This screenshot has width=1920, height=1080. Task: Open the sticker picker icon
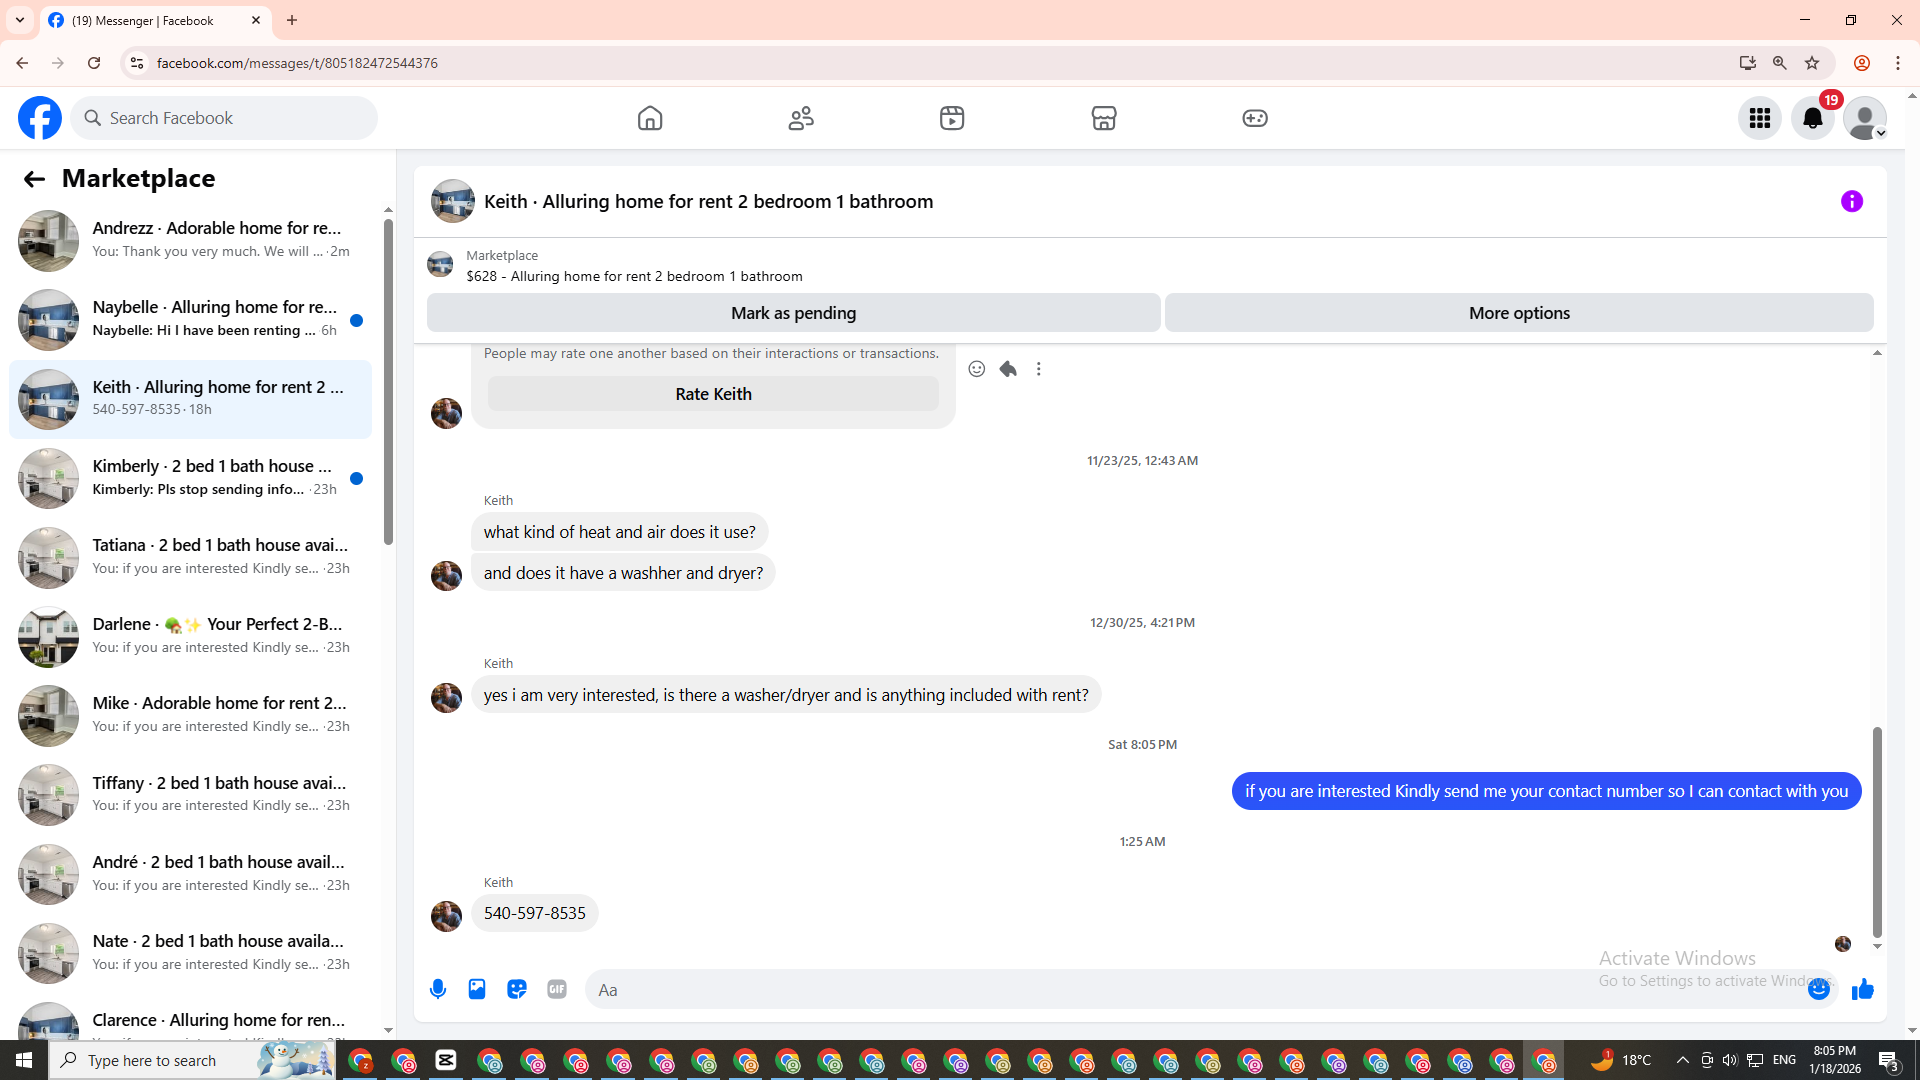point(517,989)
